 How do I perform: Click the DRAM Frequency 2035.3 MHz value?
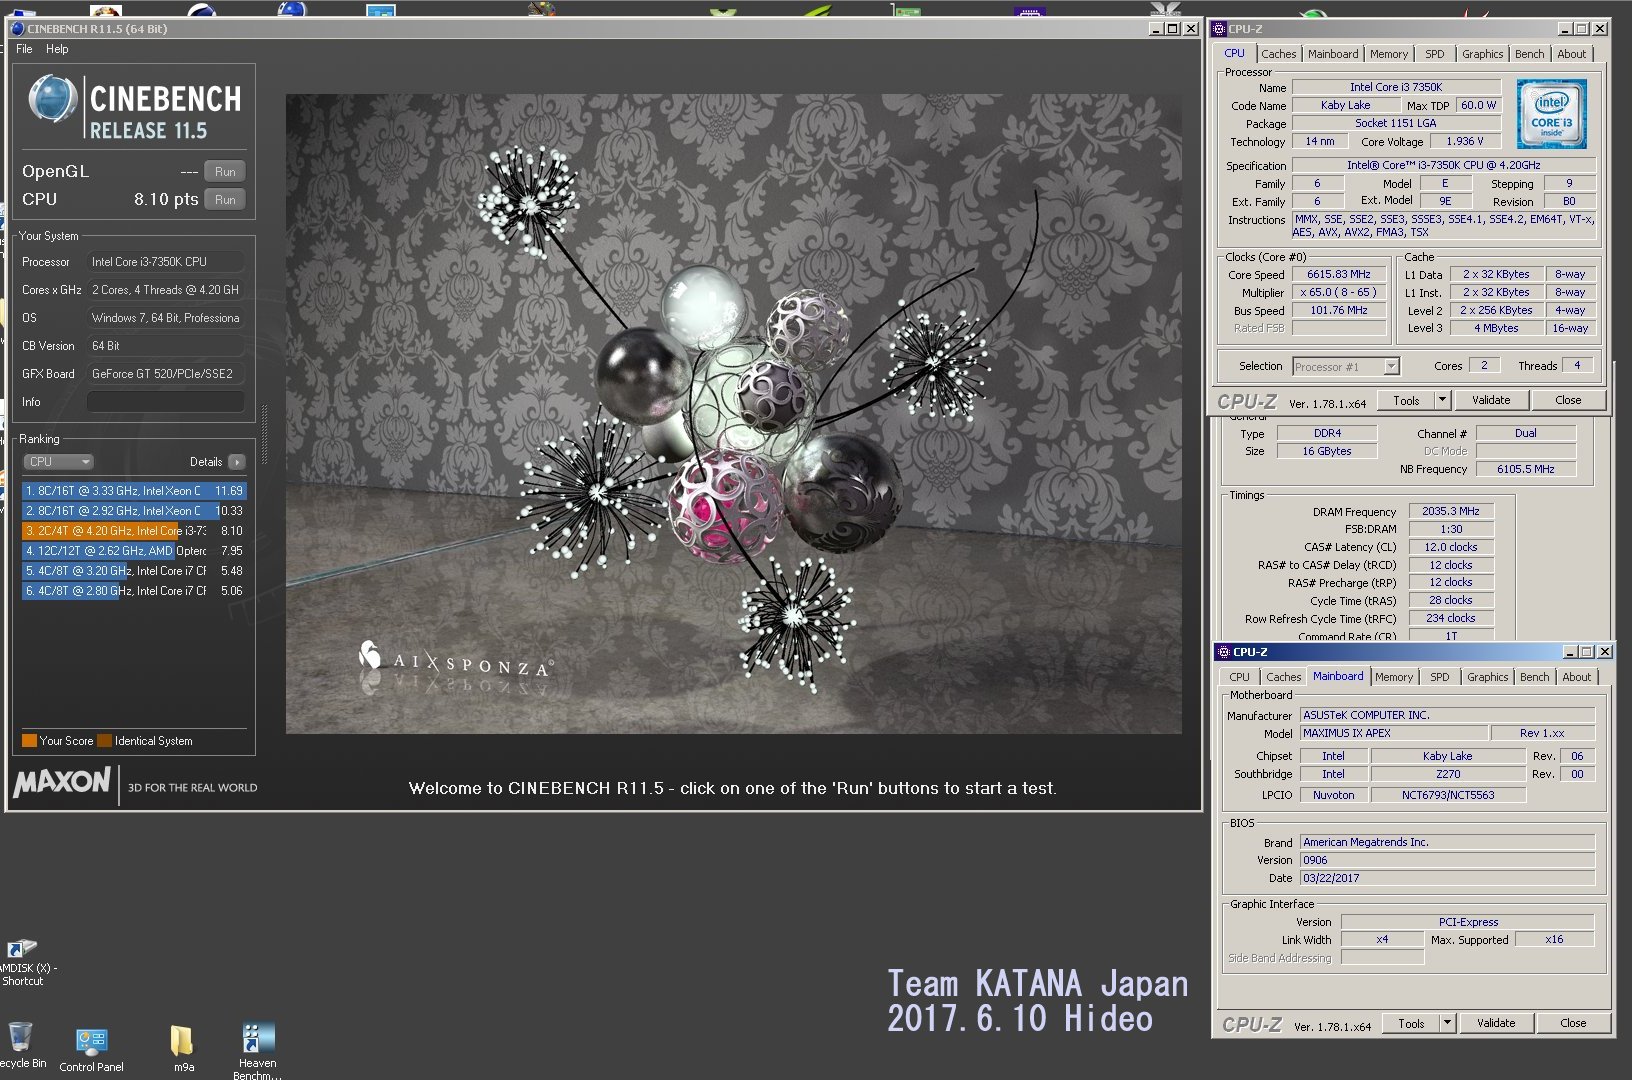[x=1451, y=511]
